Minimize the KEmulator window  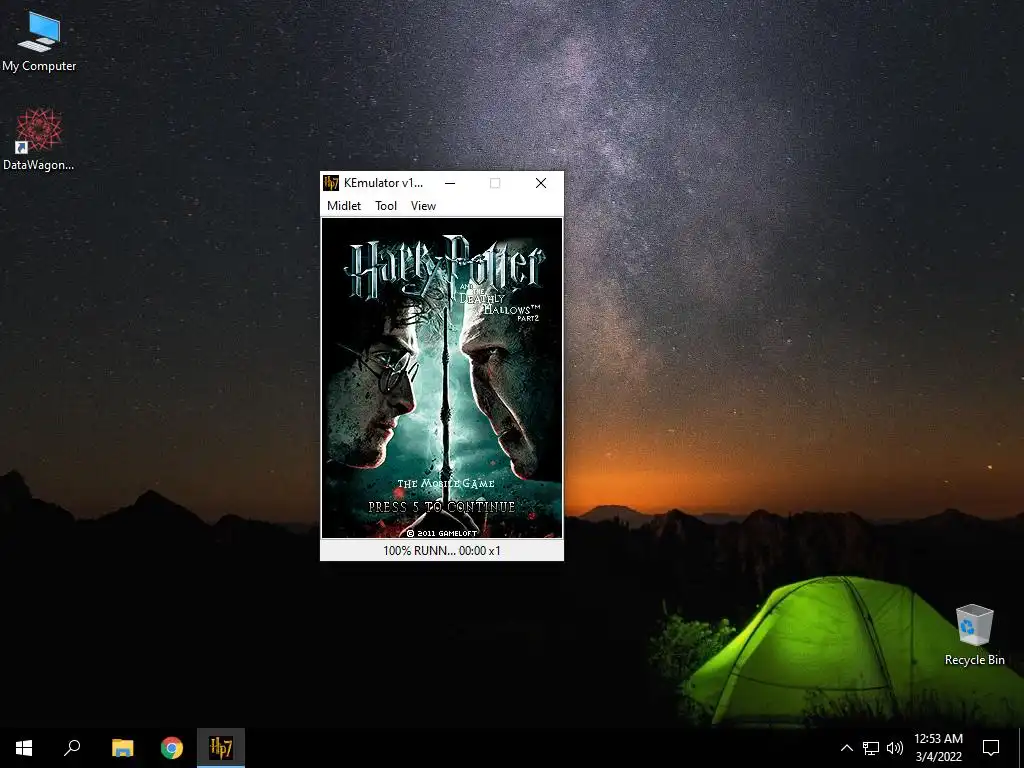(x=450, y=183)
